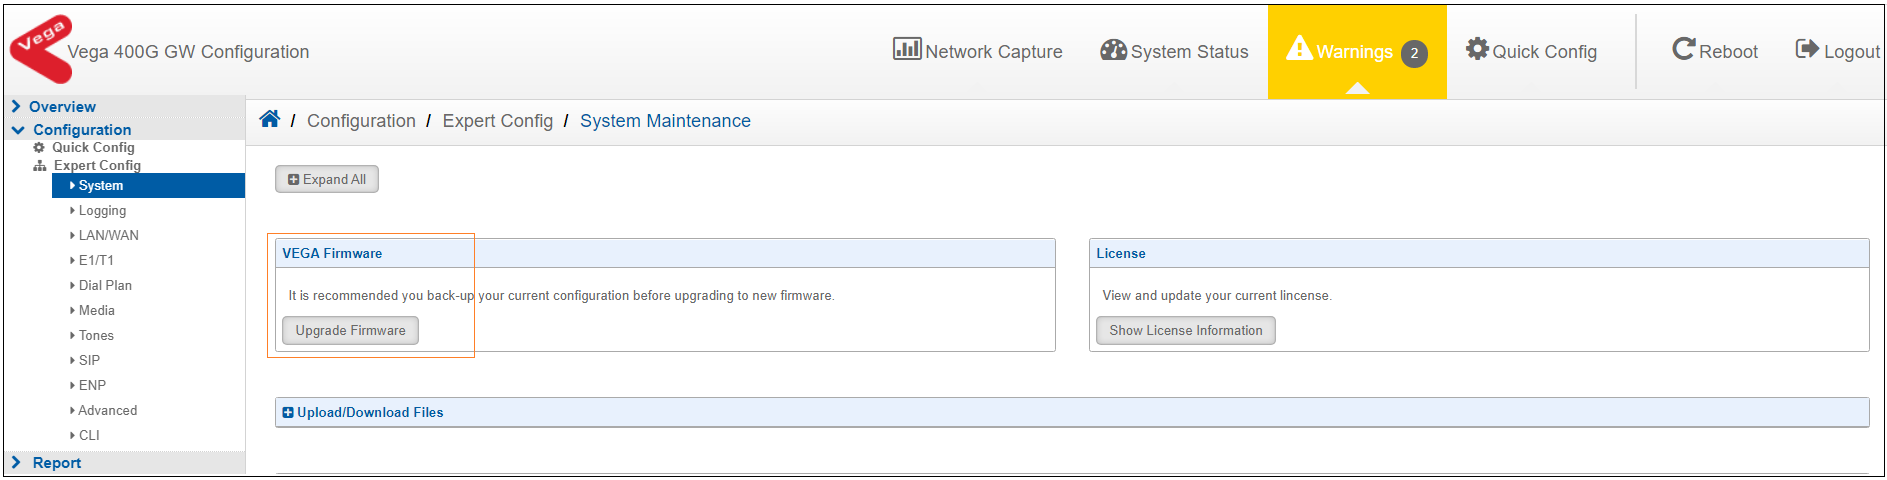Expand the Logging tree item

coord(72,211)
